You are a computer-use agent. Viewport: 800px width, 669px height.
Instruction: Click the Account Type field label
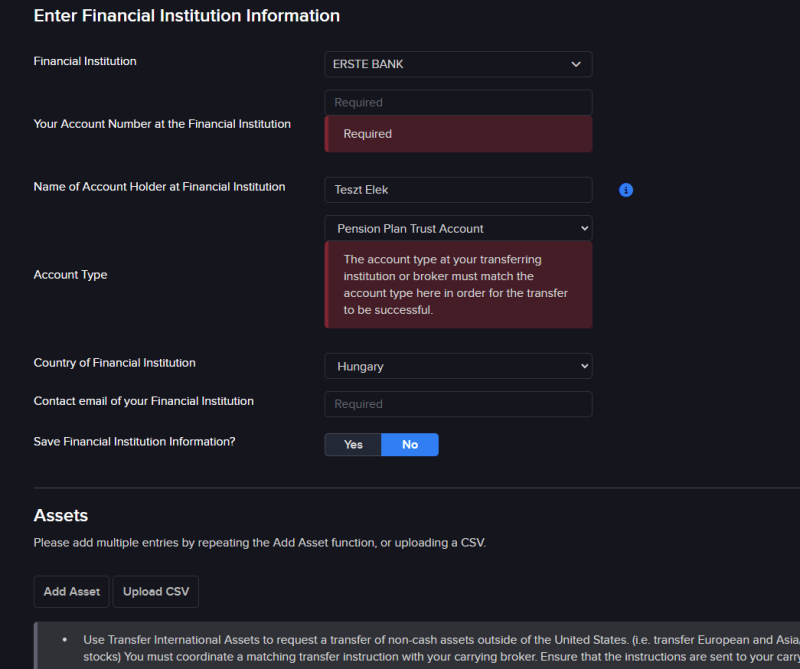[71, 275]
